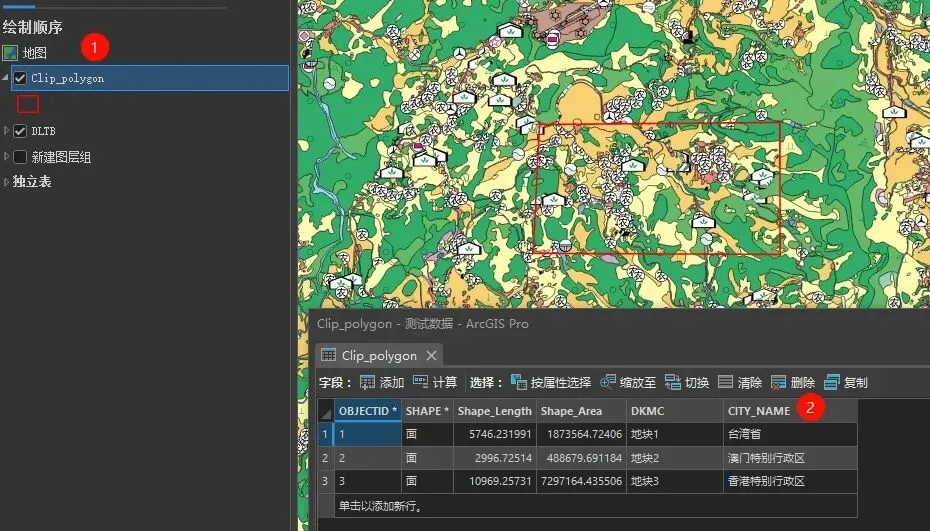The image size is (930, 531).
Task: Select the 新建图层组 group name
Action: [61, 157]
